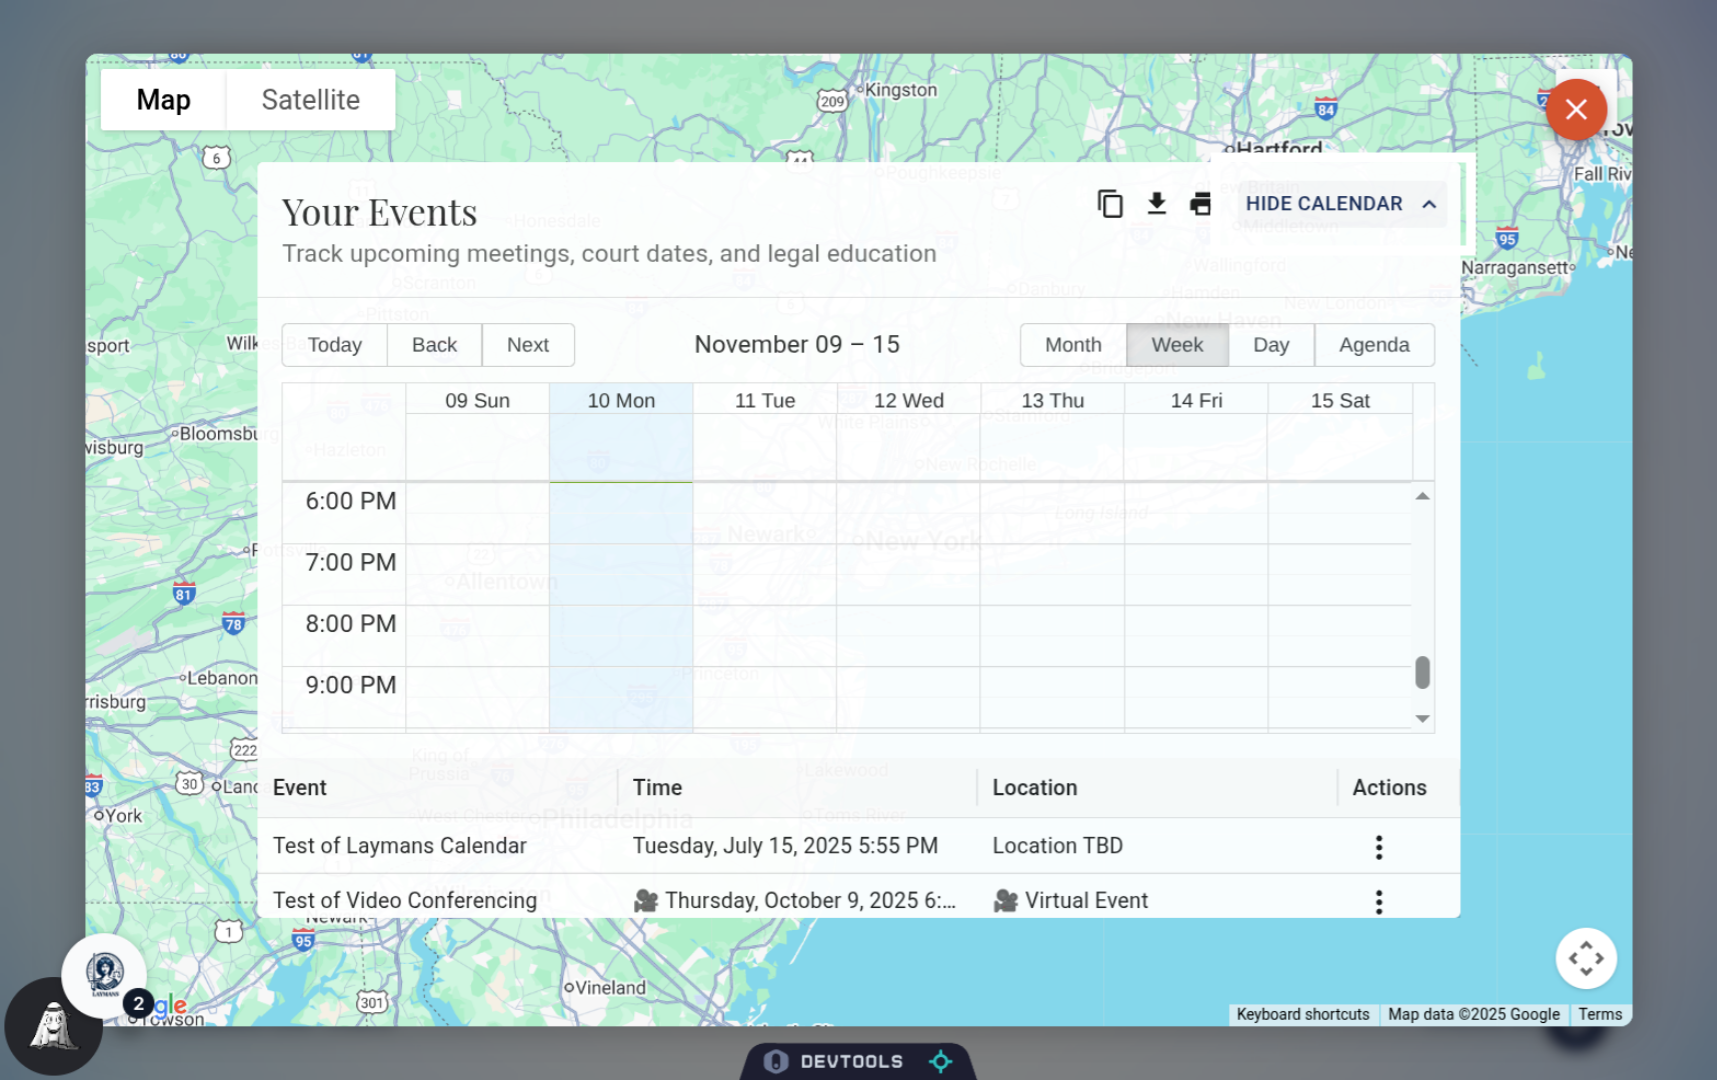Select the Map tab
The image size is (1717, 1080).
coord(163,99)
